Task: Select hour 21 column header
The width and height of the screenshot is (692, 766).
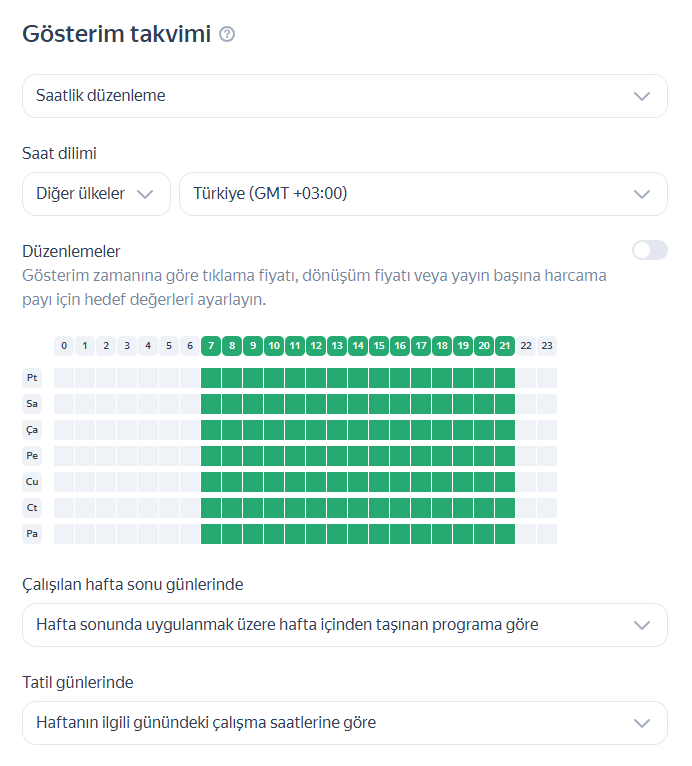Action: (505, 346)
